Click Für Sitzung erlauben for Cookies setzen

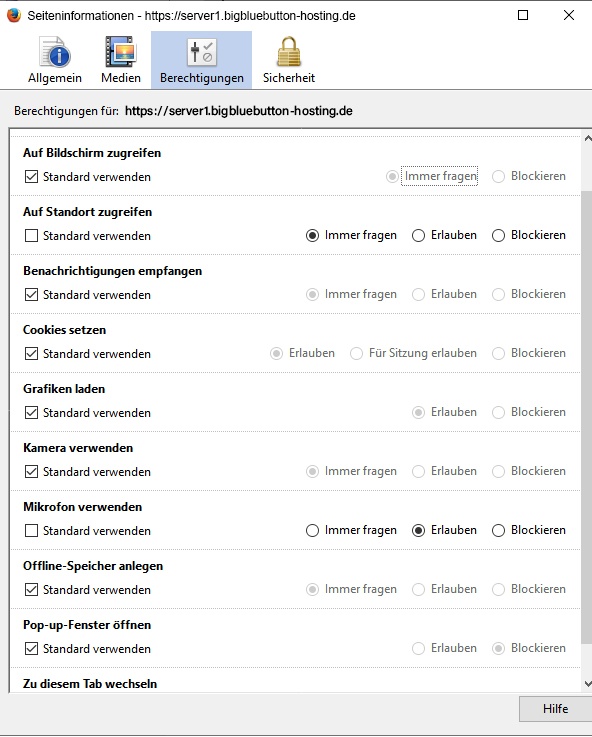(x=356, y=353)
